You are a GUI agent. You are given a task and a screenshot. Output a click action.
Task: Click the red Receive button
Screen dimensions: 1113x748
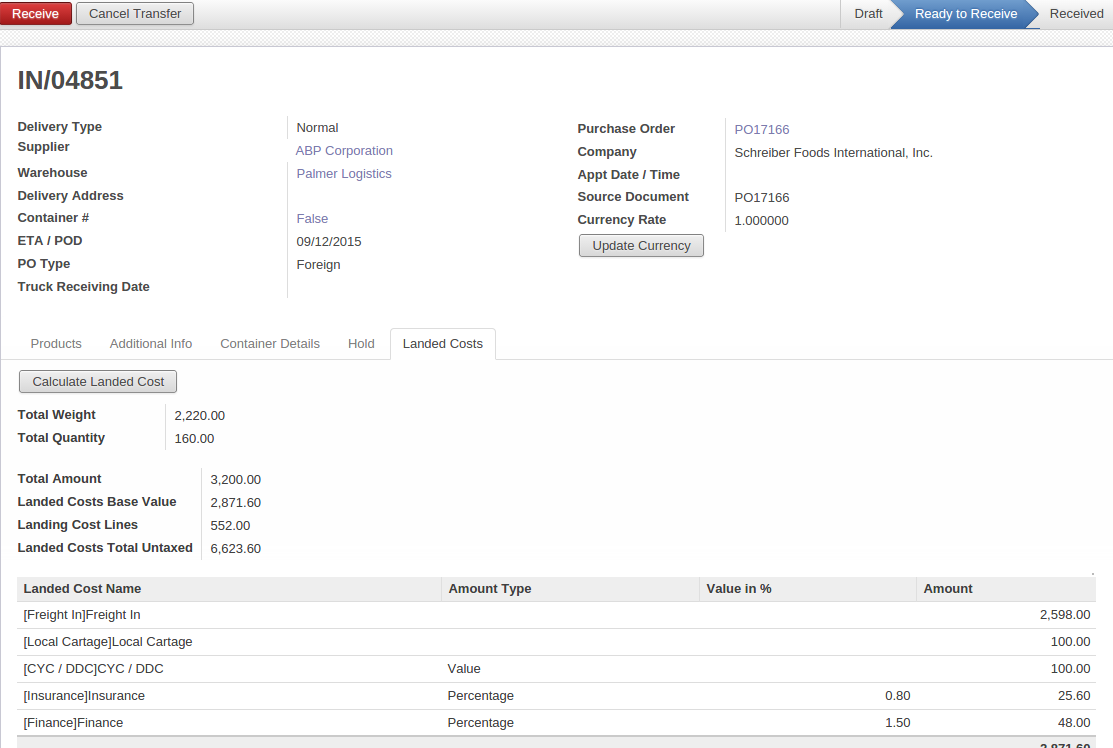35,13
